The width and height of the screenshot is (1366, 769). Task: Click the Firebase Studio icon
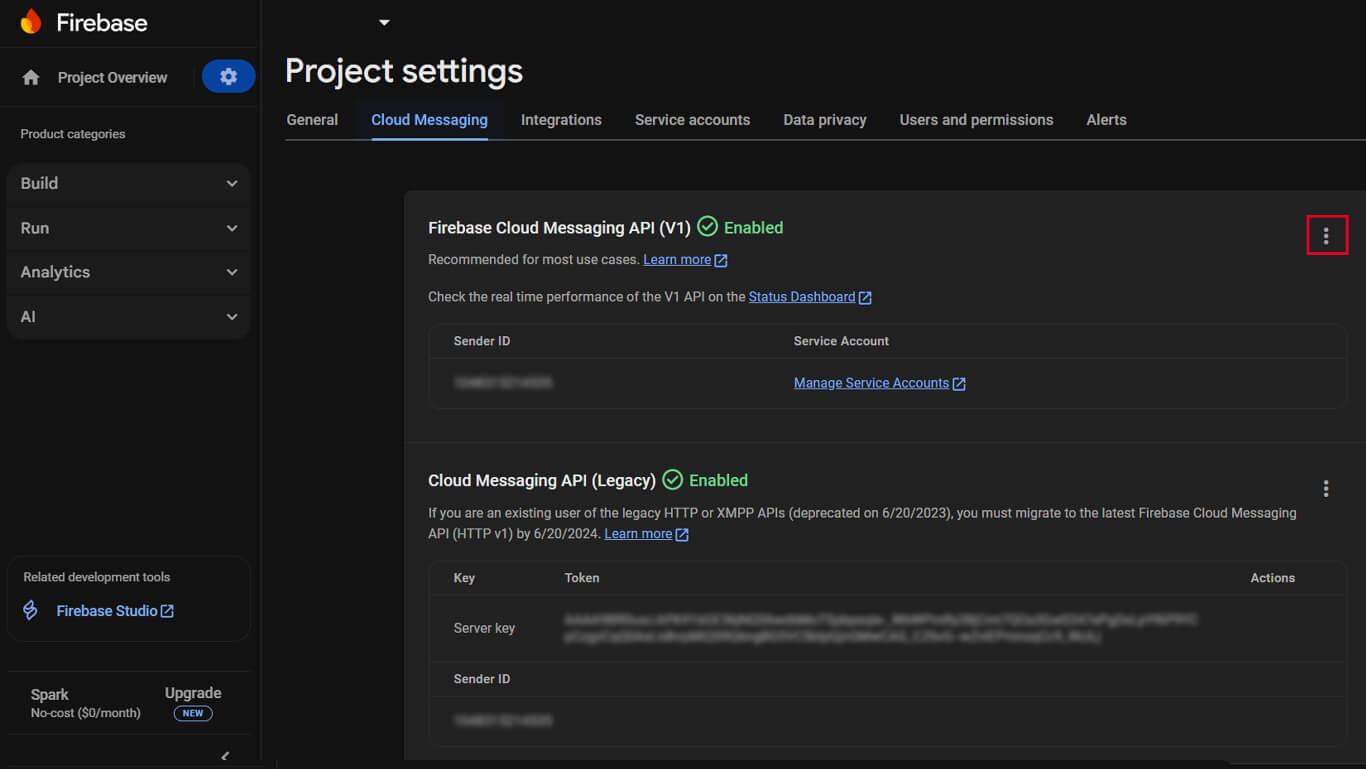31,611
